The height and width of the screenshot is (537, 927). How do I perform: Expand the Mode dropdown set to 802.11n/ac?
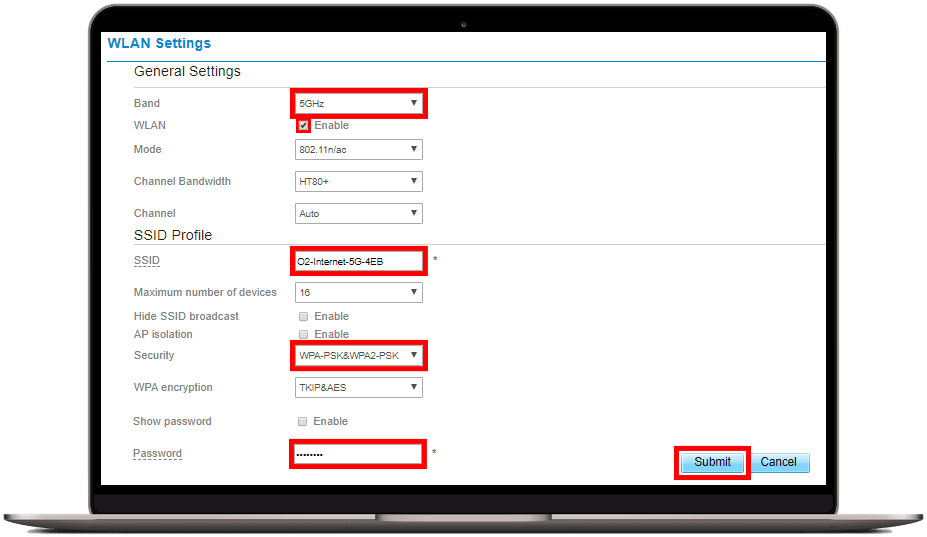[358, 150]
